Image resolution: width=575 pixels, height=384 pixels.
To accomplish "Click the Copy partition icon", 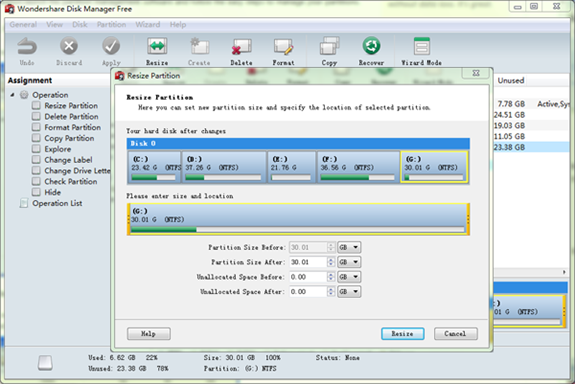I will click(329, 47).
